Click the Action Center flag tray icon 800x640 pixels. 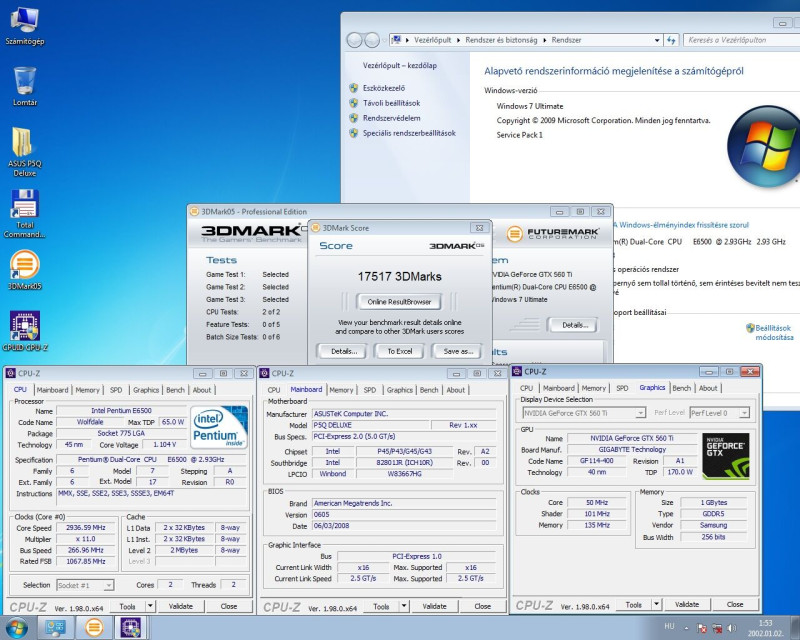coord(702,628)
